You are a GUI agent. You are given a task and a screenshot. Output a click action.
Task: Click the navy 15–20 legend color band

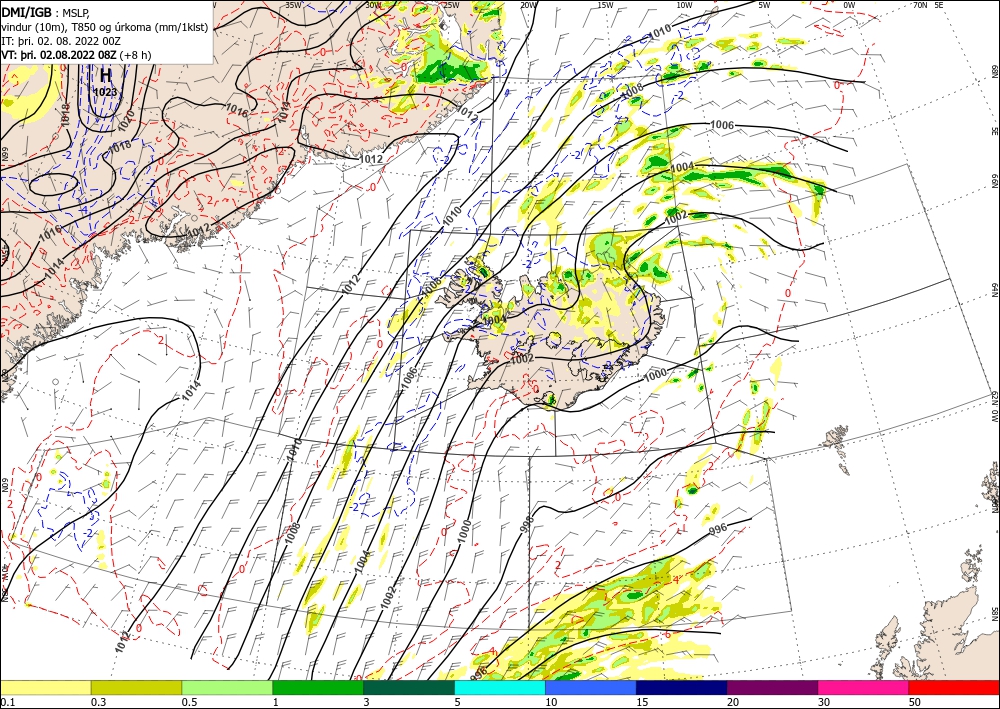(682, 687)
